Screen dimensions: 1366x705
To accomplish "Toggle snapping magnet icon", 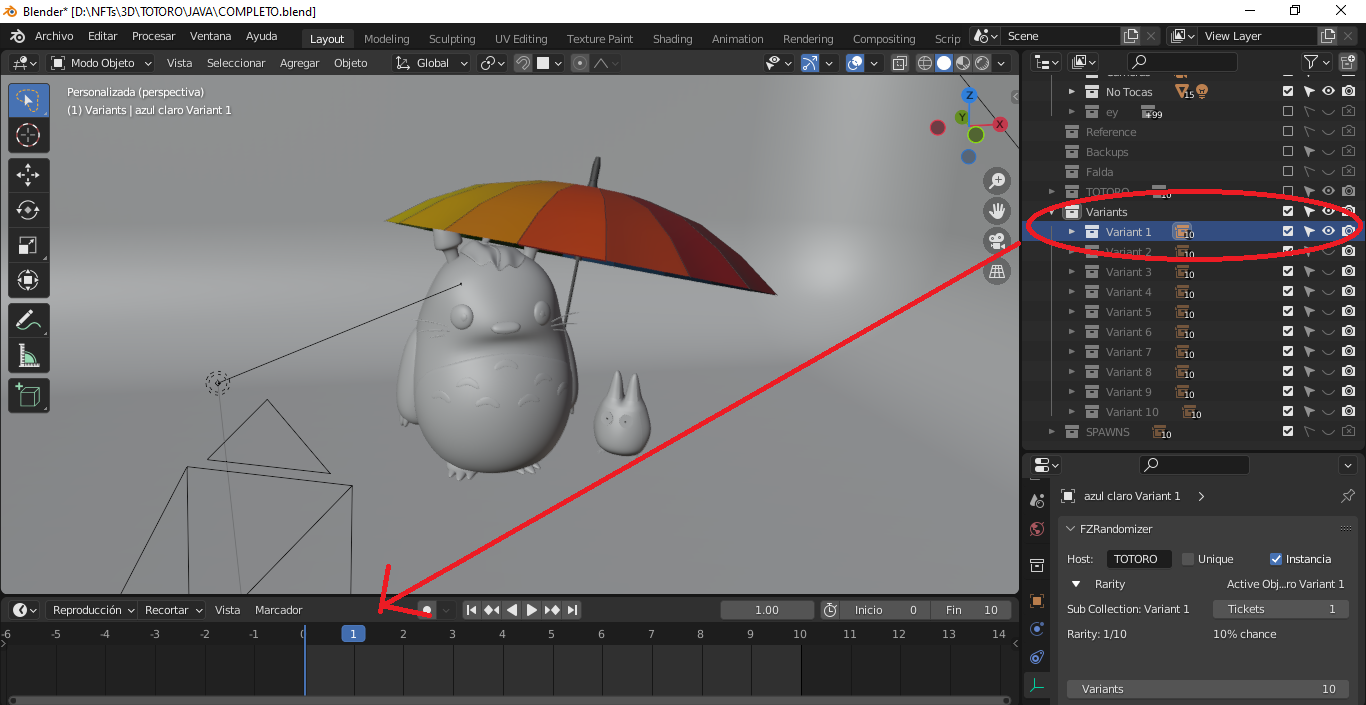I will (x=523, y=63).
